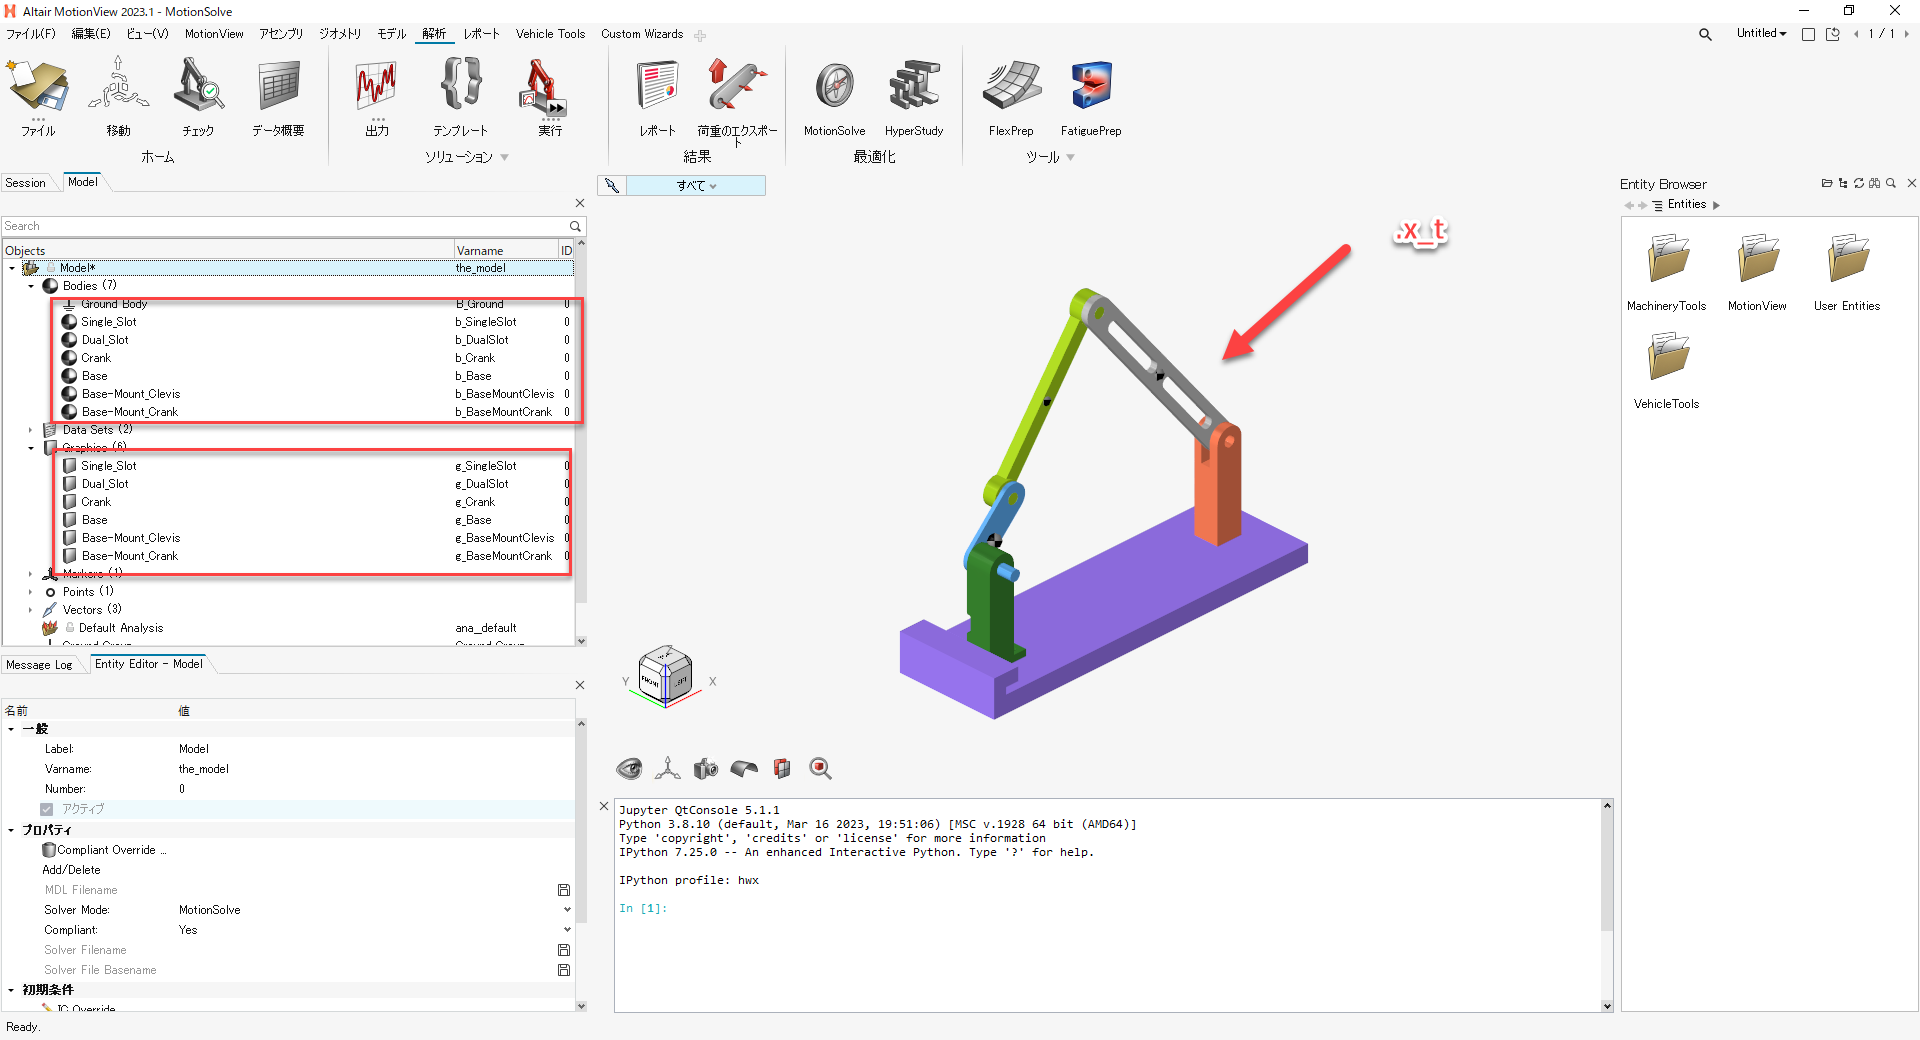Open the Compliant dropdown
The image size is (1920, 1040).
click(x=567, y=930)
